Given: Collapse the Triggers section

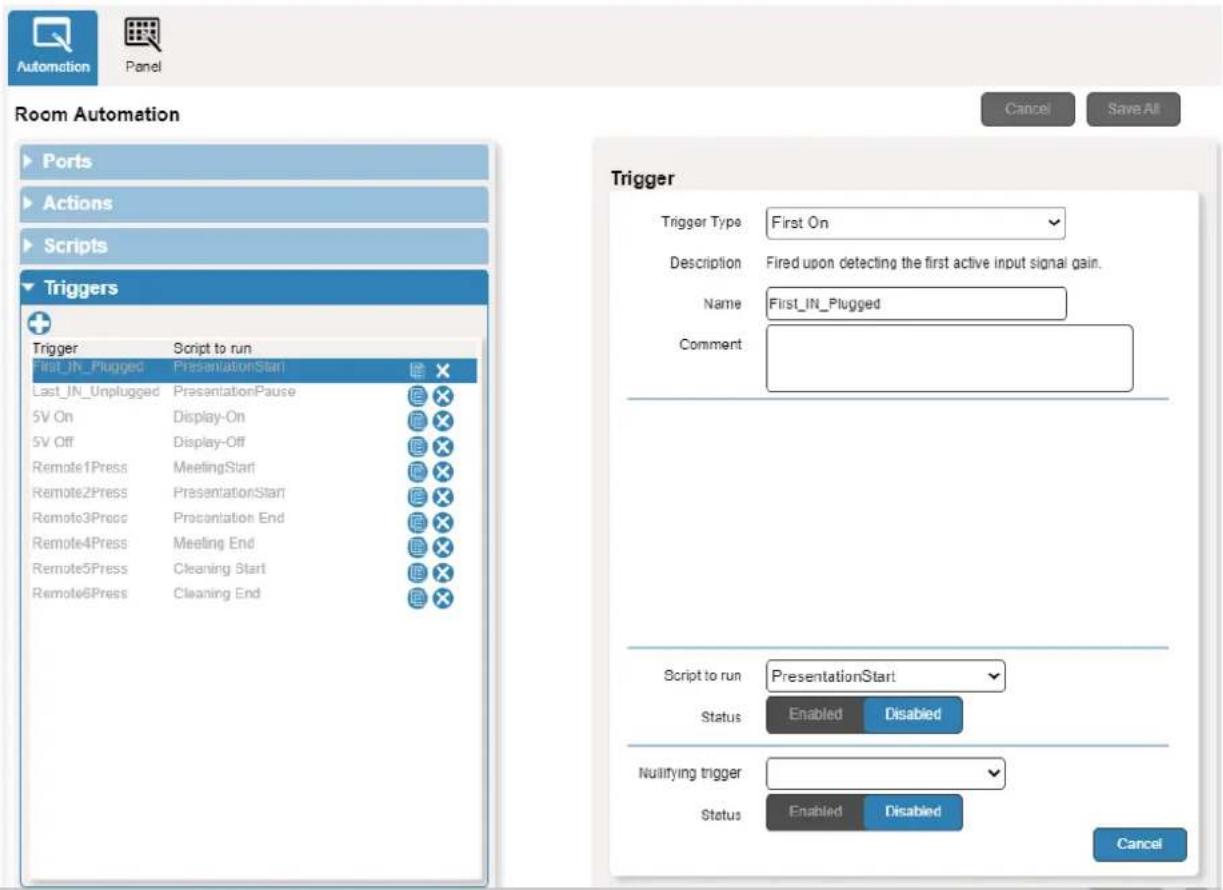Looking at the screenshot, I should coord(254,288).
